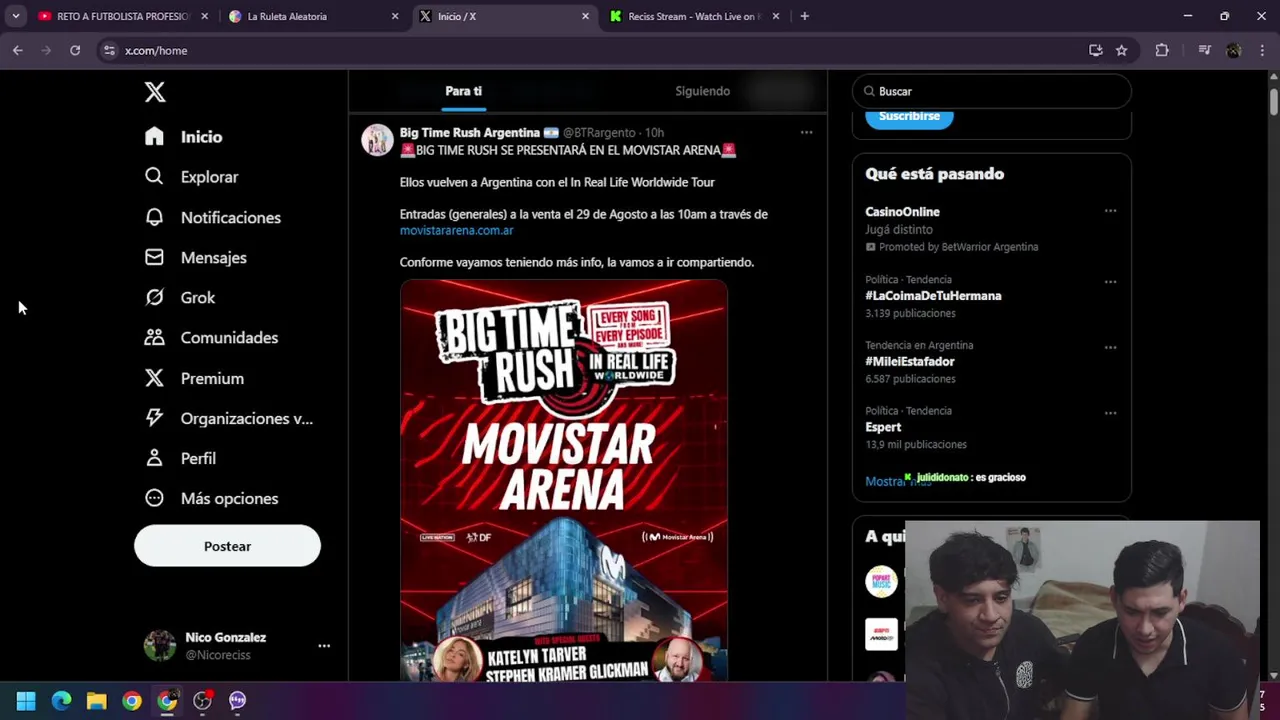Image resolution: width=1280 pixels, height=720 pixels.
Task: Open the browser profile avatar
Action: [1233, 50]
